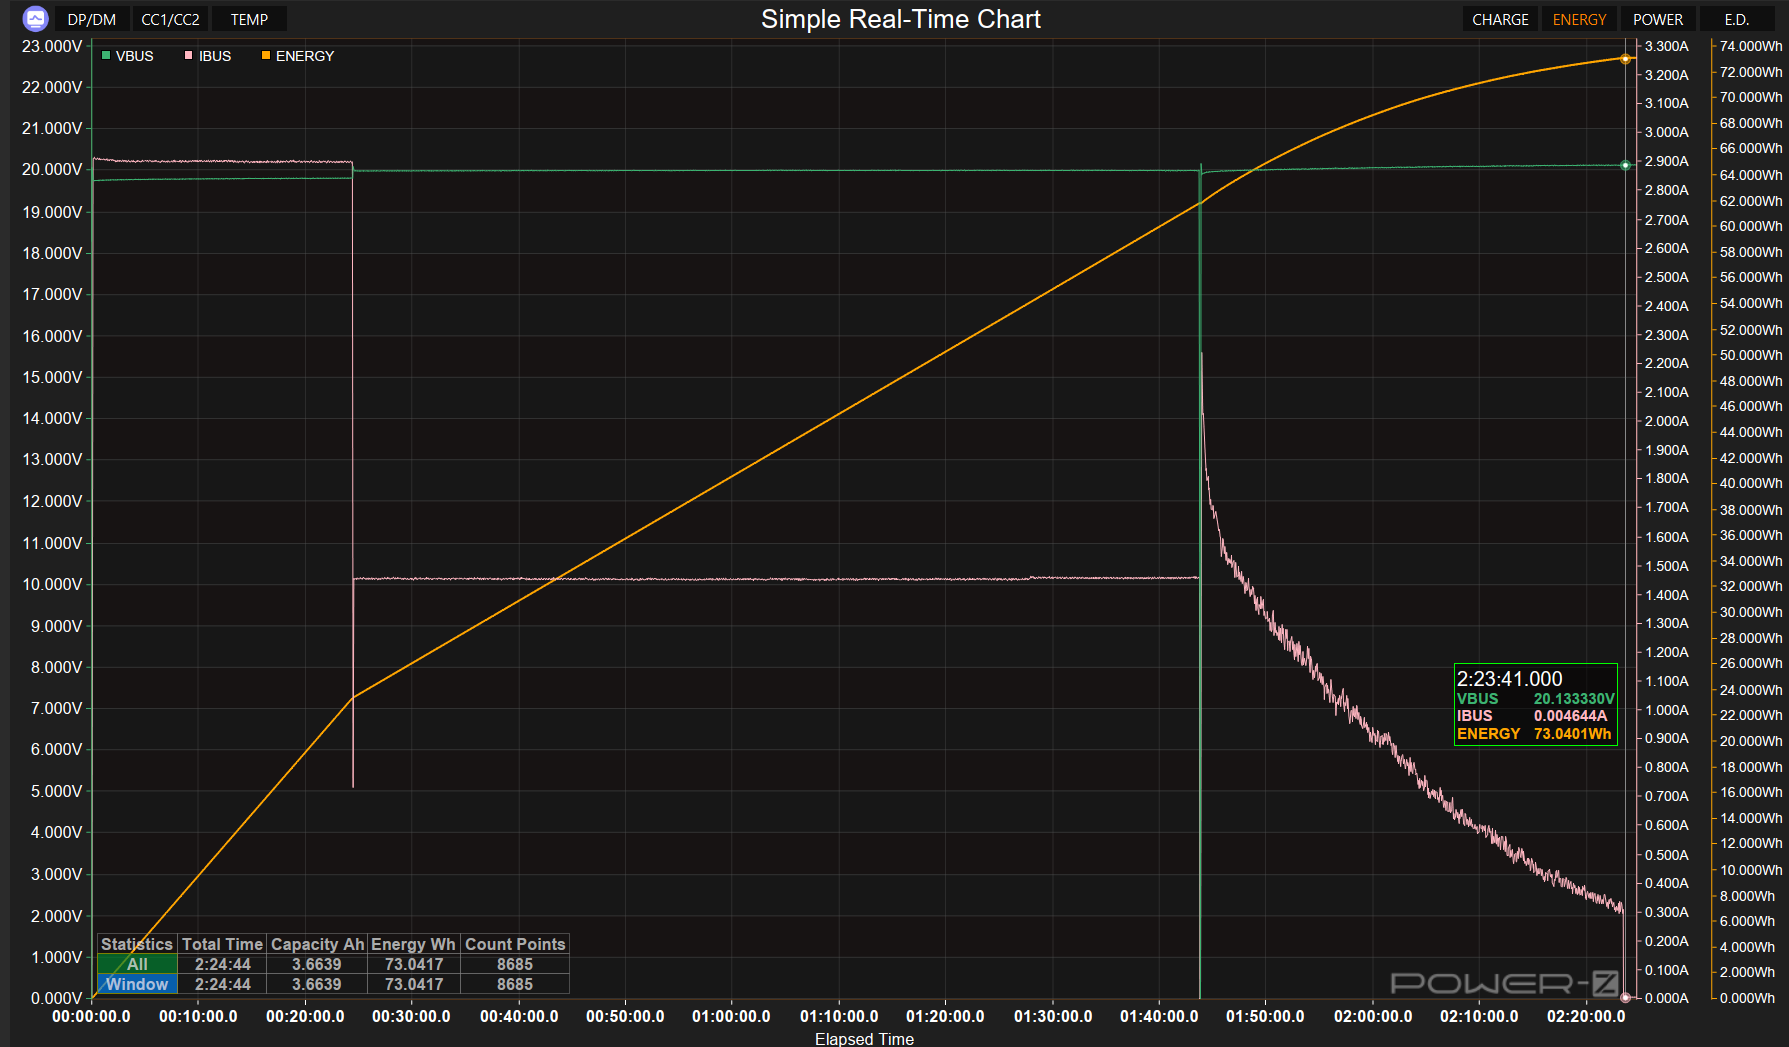Viewport: 1789px width, 1047px height.
Task: Click the pink IBUS curve endpoint marker
Action: (1625, 998)
